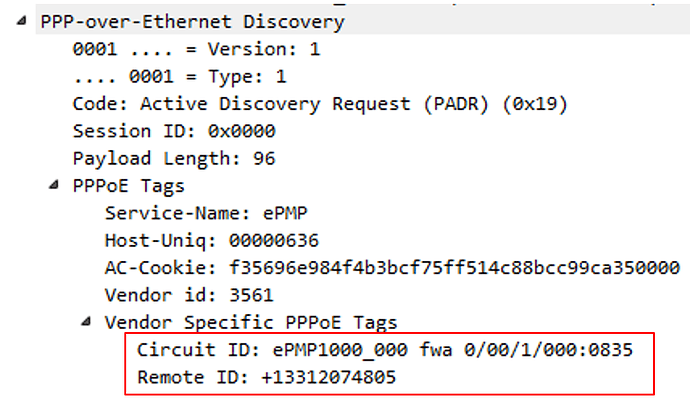This screenshot has height=405, width=690.
Task: Select the Circuit ID ePMP1000 row
Action: click(385, 350)
